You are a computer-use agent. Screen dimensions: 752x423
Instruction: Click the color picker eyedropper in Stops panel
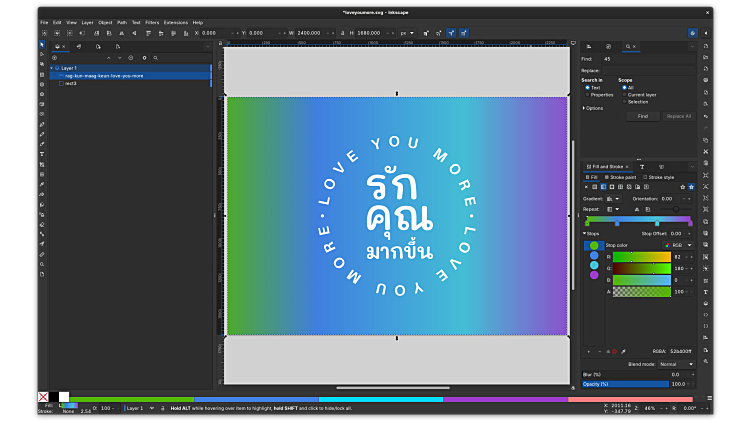[623, 352]
